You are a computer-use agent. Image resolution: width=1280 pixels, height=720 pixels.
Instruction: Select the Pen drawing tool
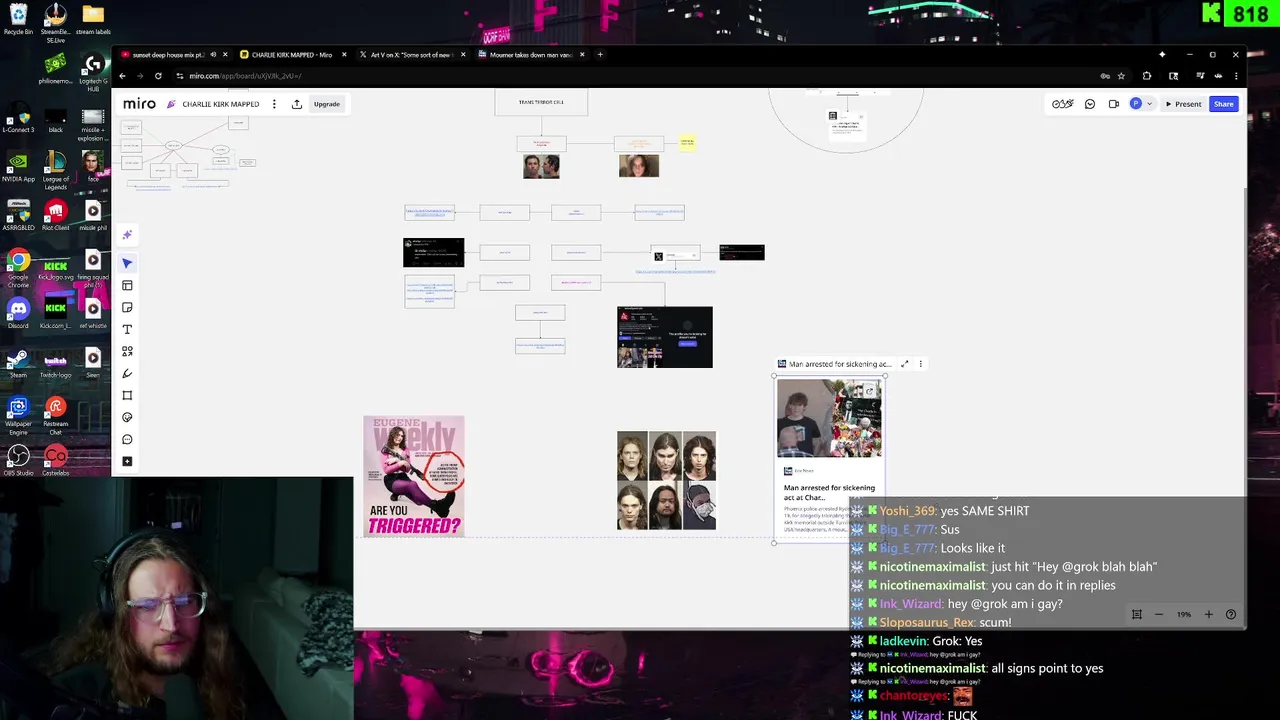127,374
